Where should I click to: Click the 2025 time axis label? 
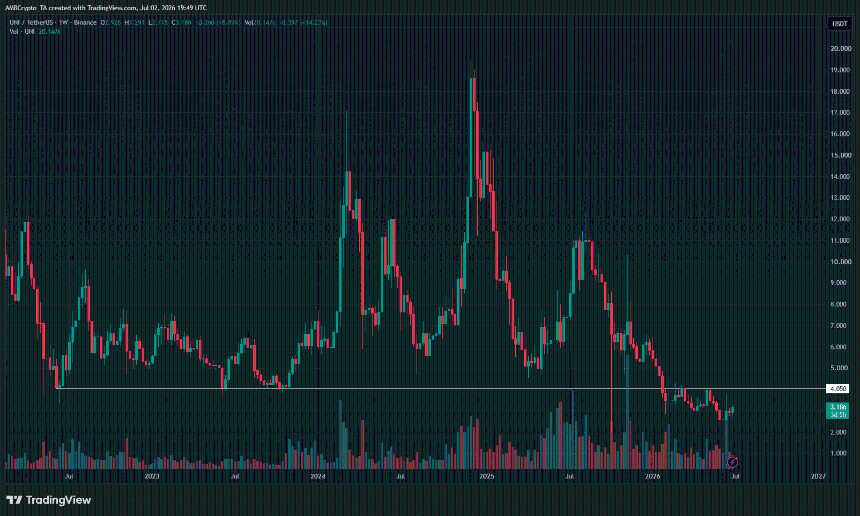pyautogui.click(x=486, y=477)
